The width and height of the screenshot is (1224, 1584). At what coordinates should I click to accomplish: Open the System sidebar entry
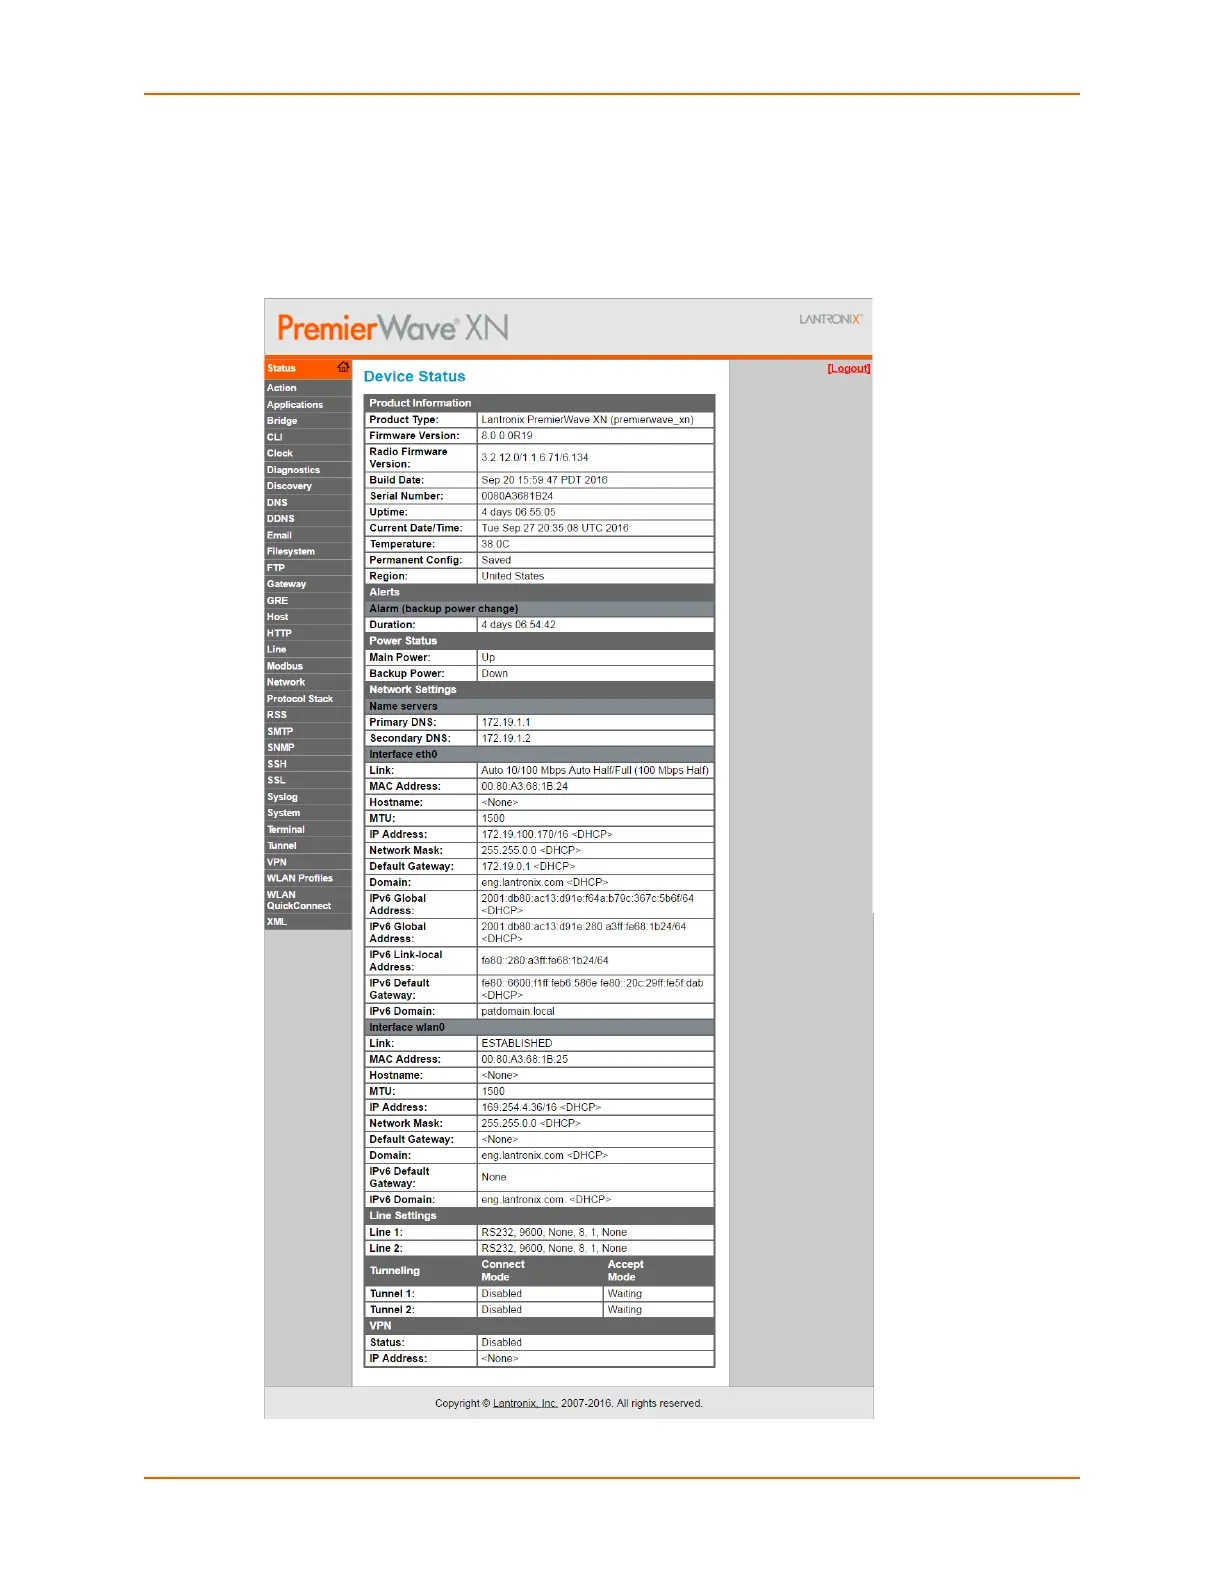pyautogui.click(x=308, y=813)
